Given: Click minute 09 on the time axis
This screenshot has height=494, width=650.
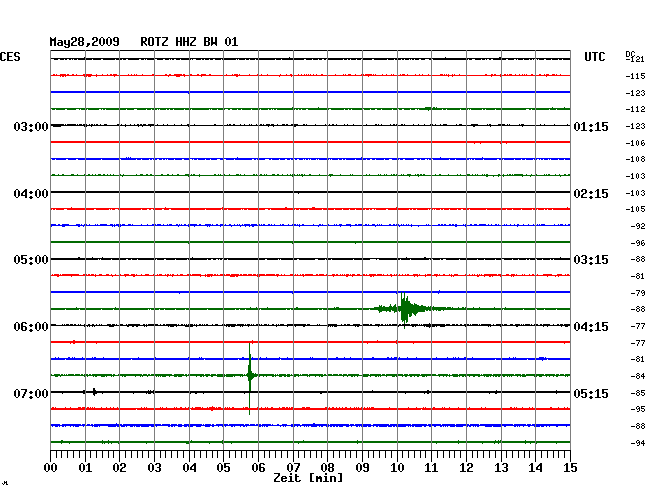Looking at the screenshot, I should tap(362, 467).
